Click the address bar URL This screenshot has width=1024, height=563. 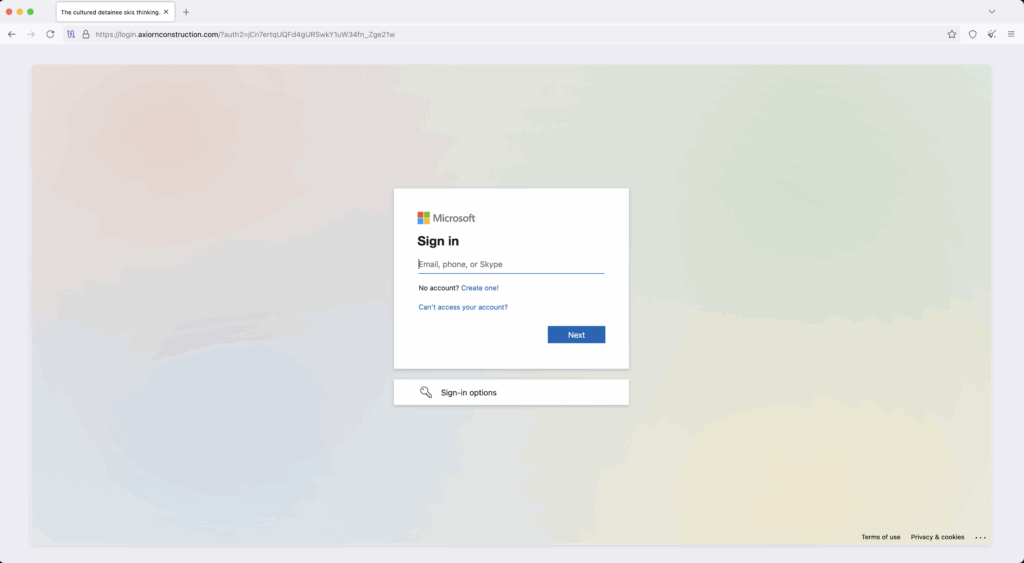[x=245, y=34]
